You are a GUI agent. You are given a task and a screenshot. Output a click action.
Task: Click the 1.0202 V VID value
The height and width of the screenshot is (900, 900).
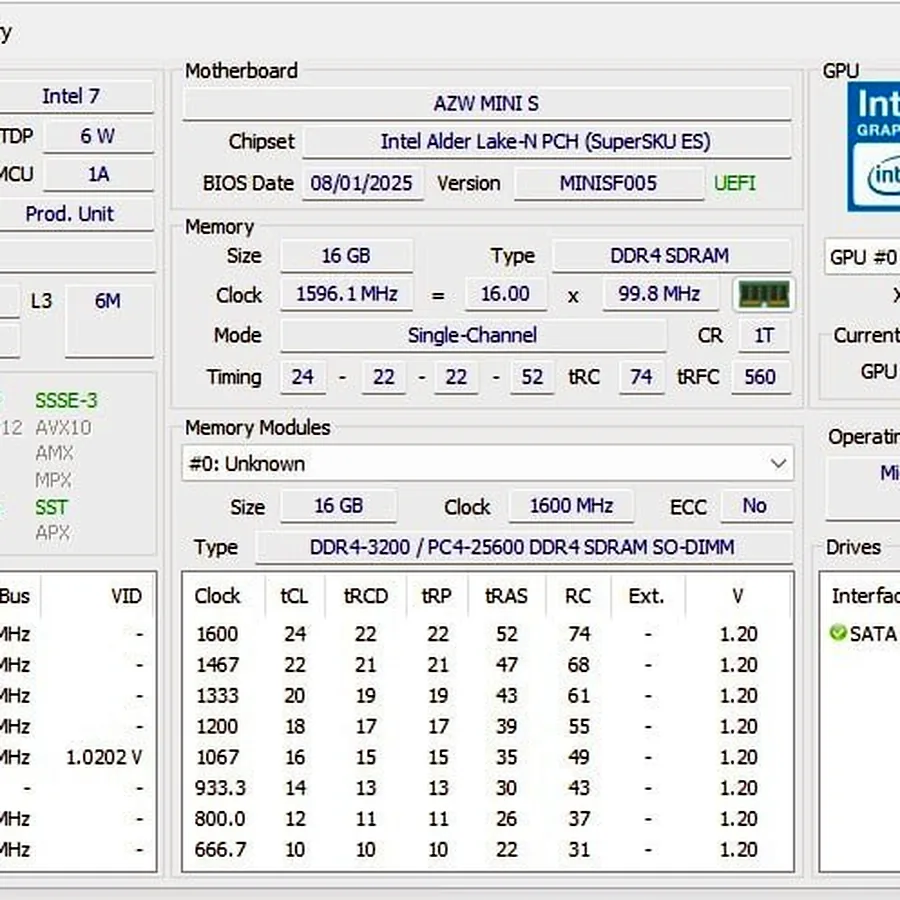[104, 757]
